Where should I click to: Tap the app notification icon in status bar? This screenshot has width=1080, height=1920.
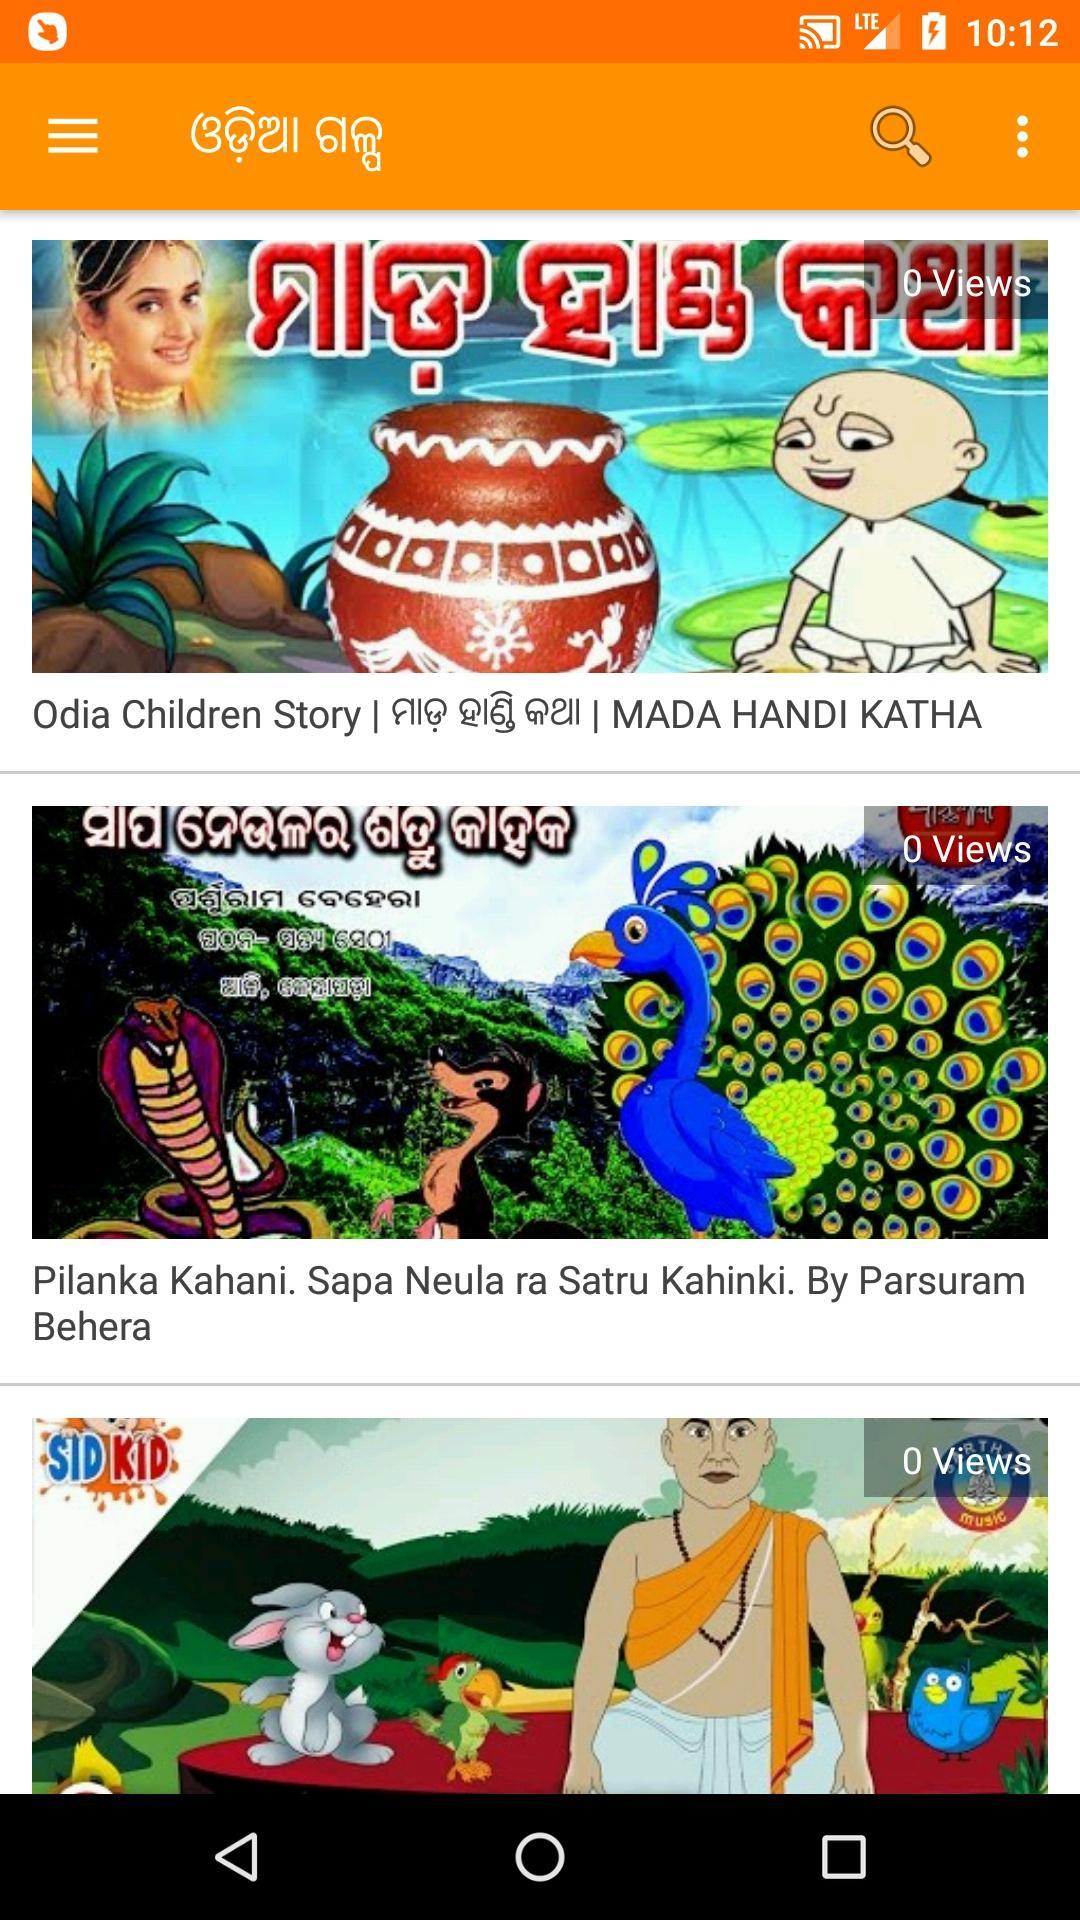[47, 32]
